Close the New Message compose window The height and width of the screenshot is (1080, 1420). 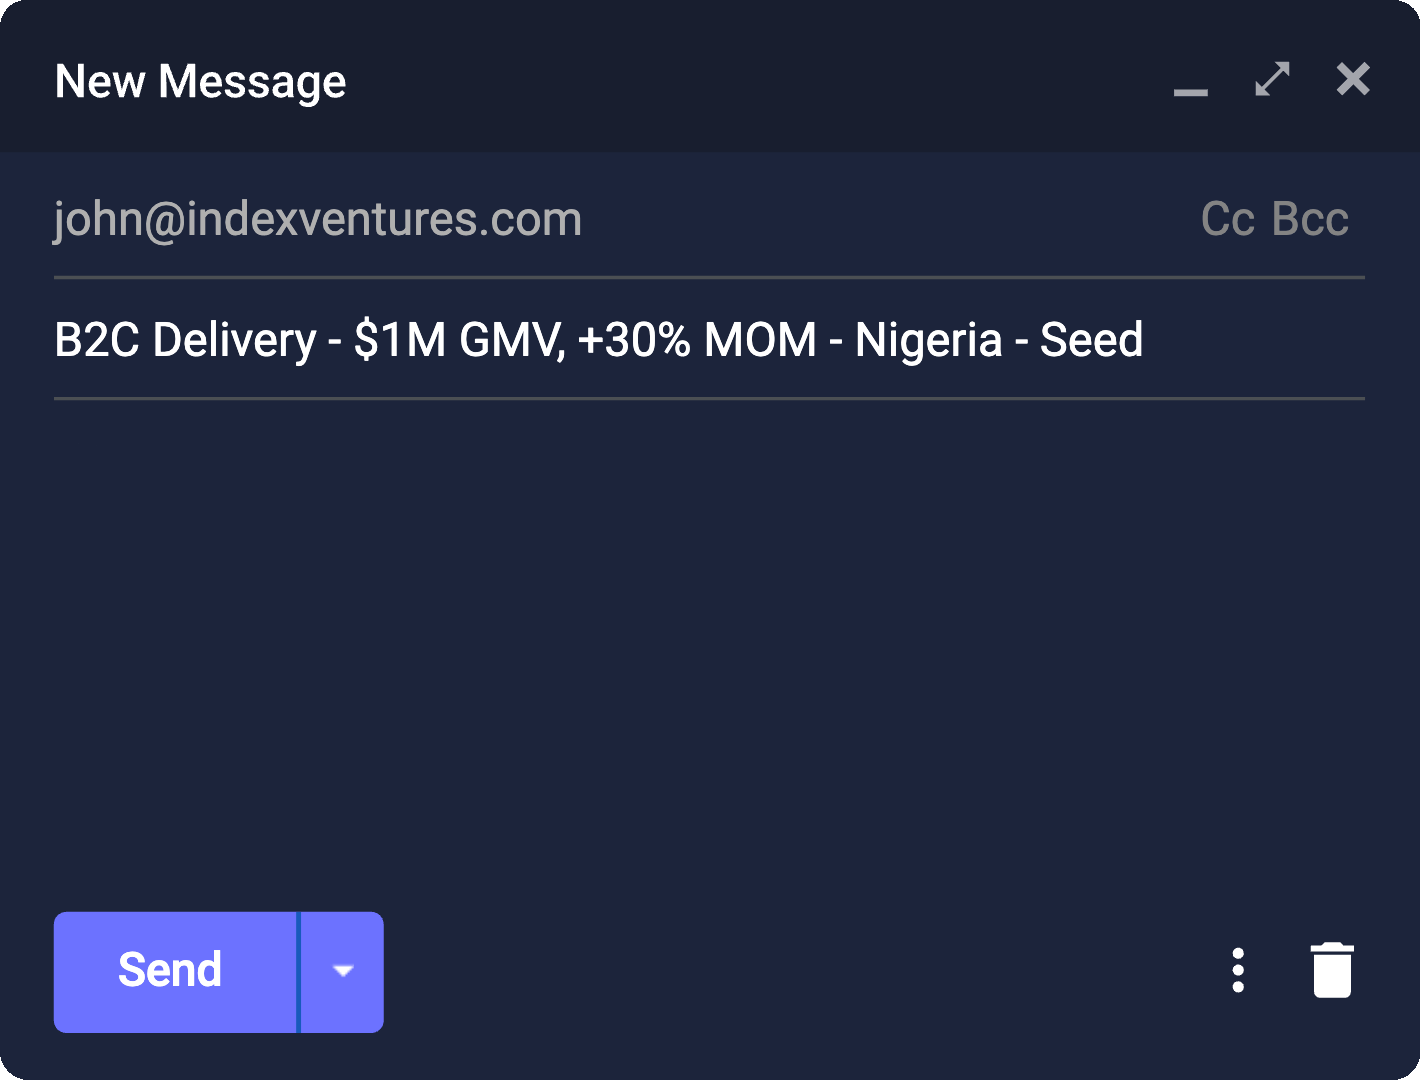pyautogui.click(x=1353, y=79)
